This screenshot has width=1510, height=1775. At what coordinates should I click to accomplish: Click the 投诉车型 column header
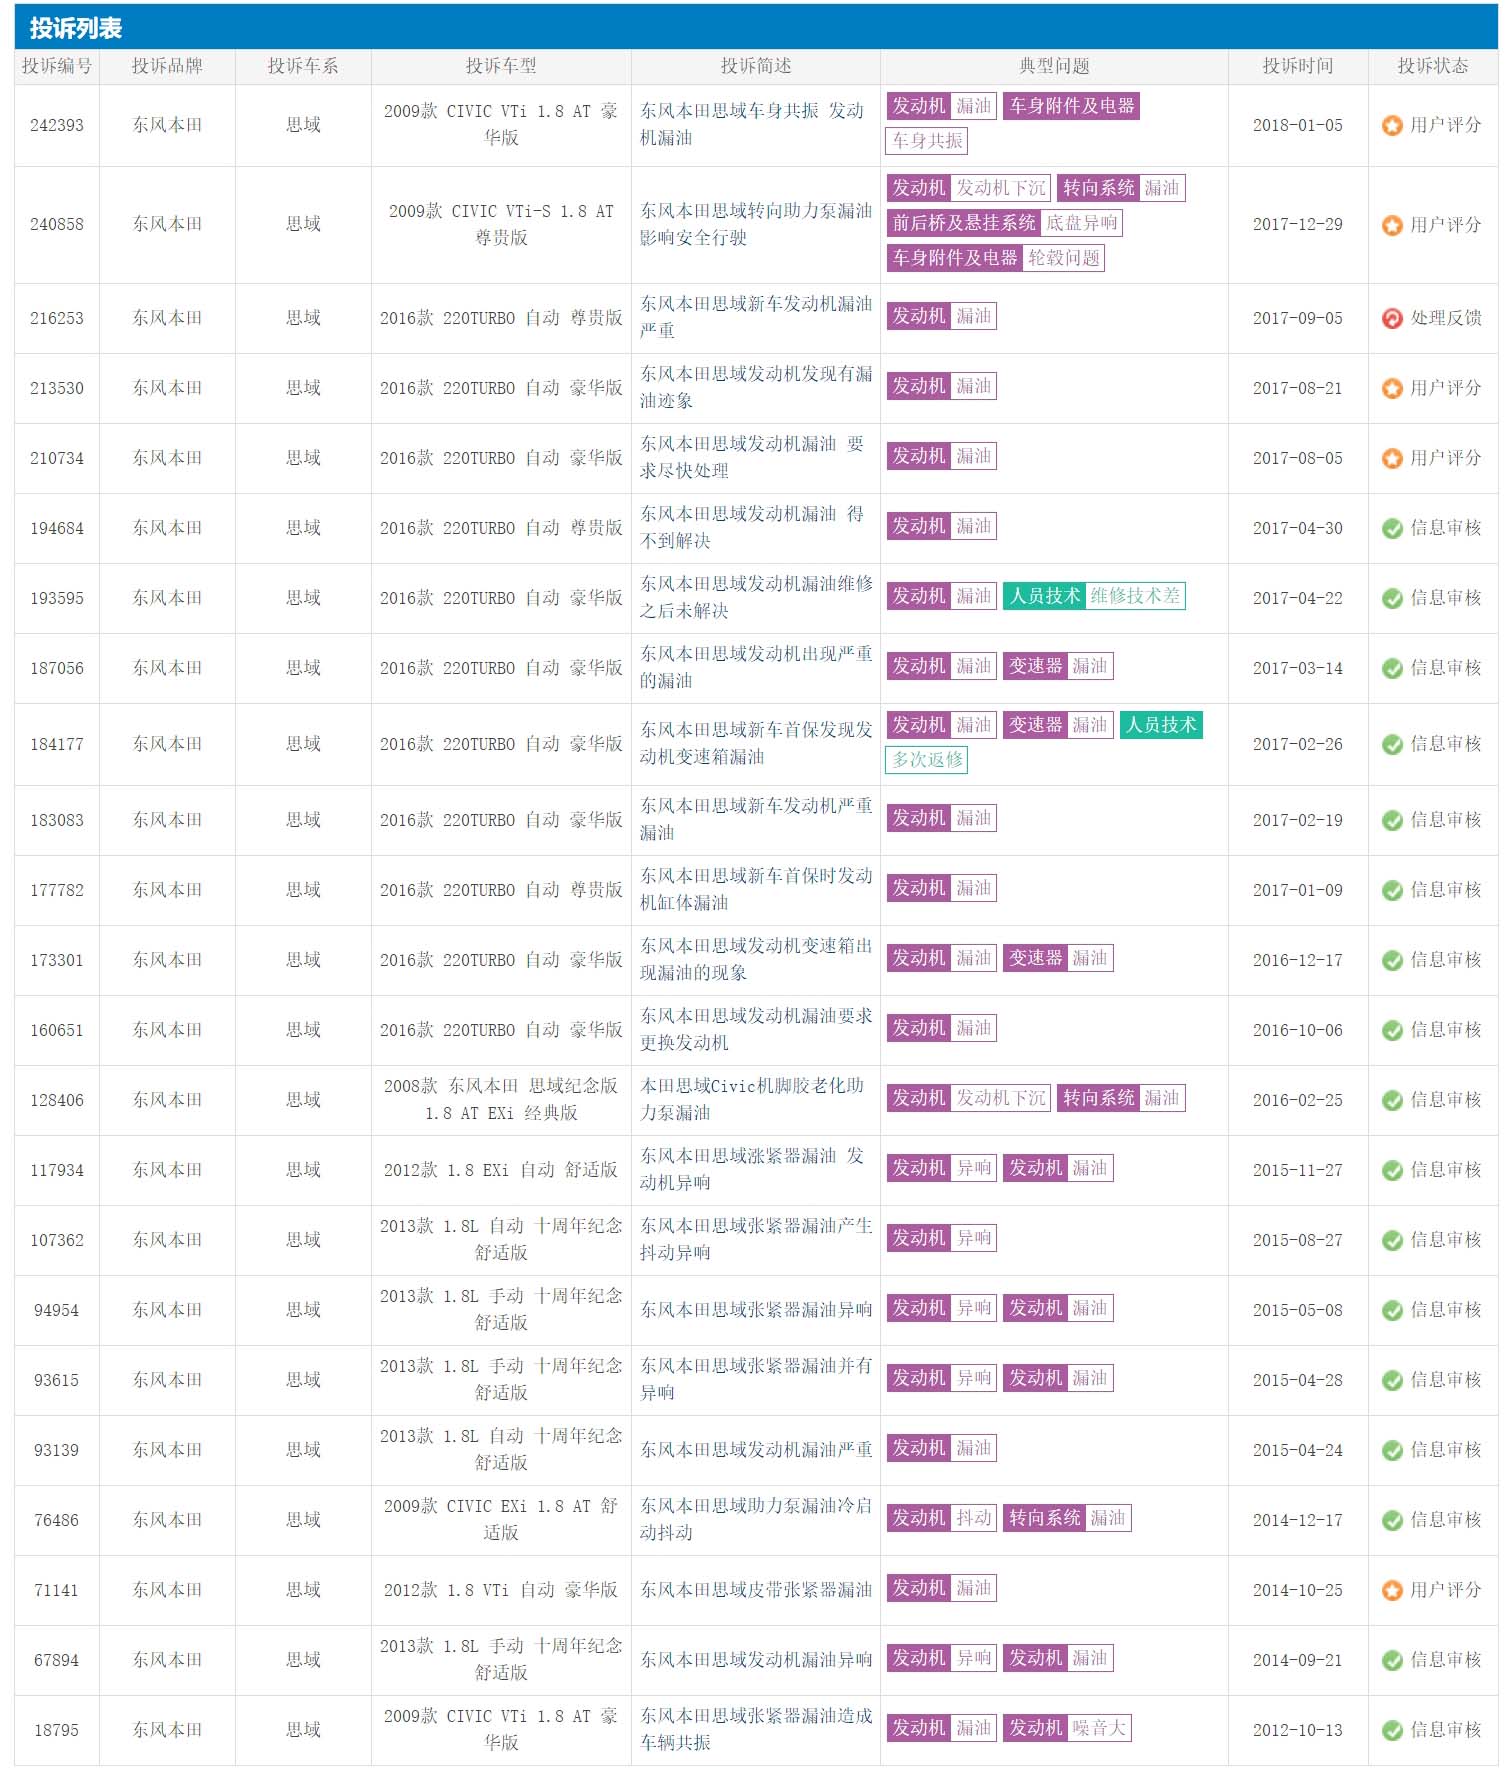pos(501,67)
